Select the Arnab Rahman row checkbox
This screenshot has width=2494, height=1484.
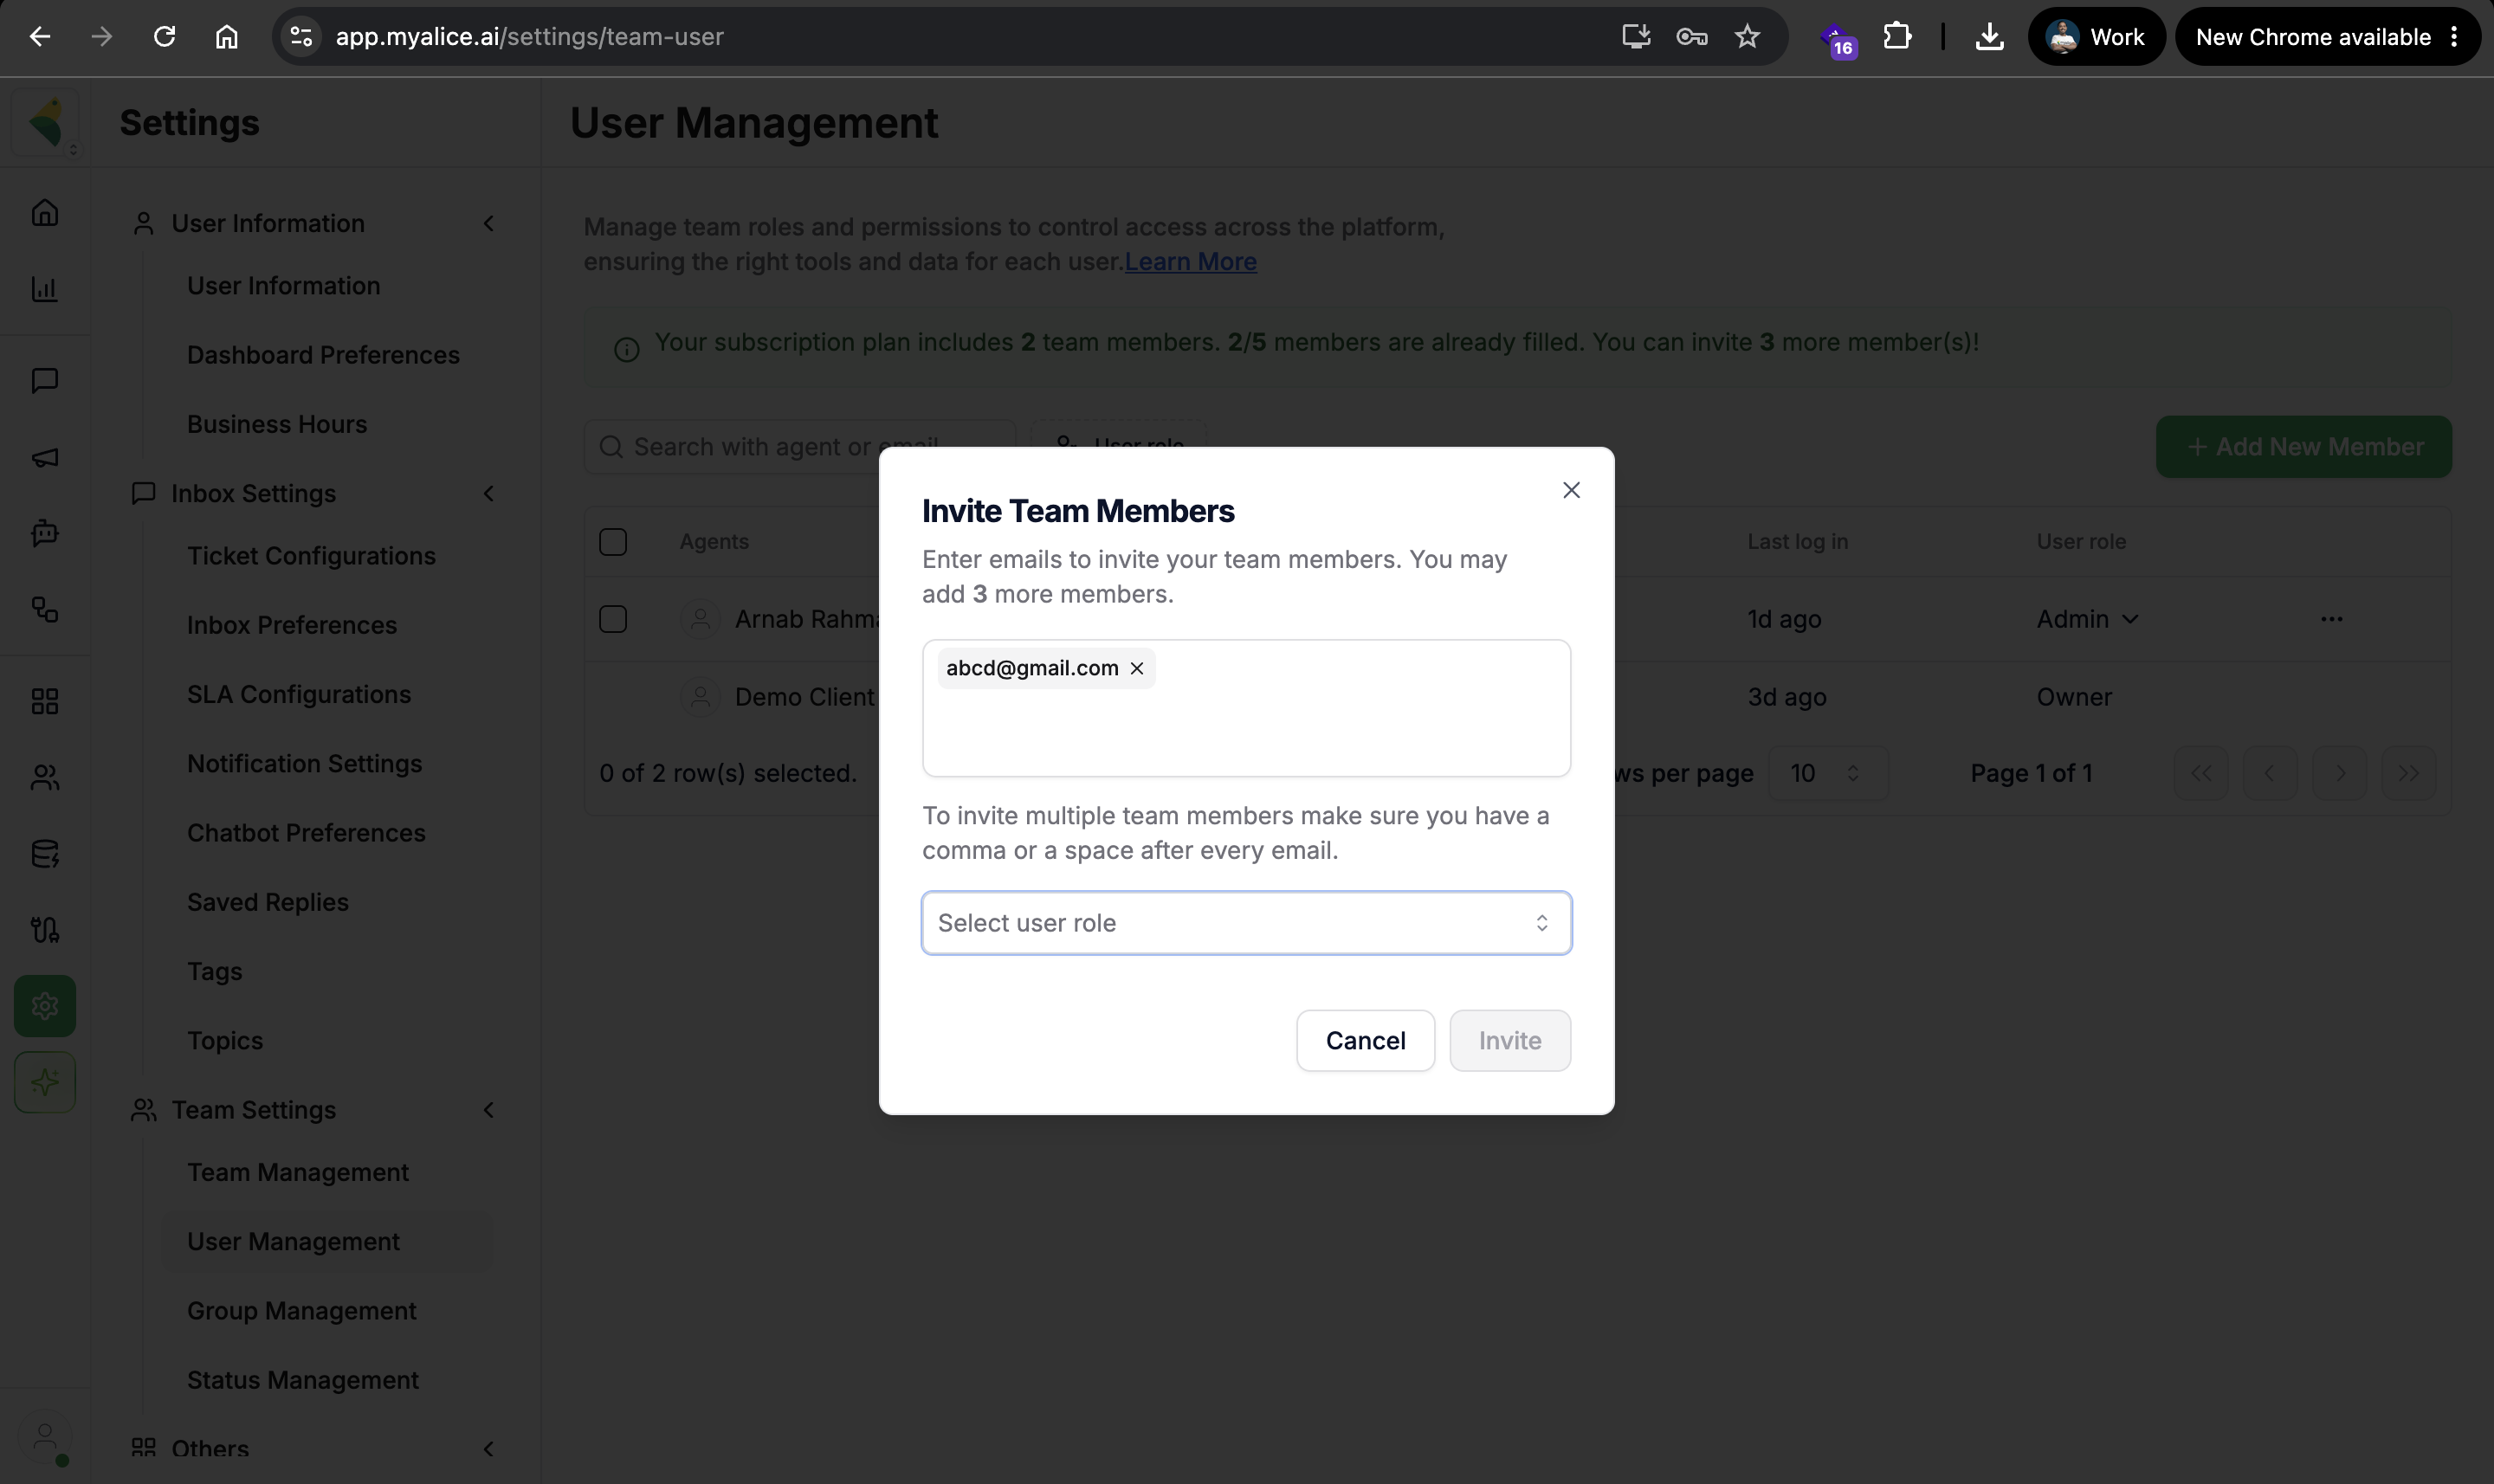613,619
